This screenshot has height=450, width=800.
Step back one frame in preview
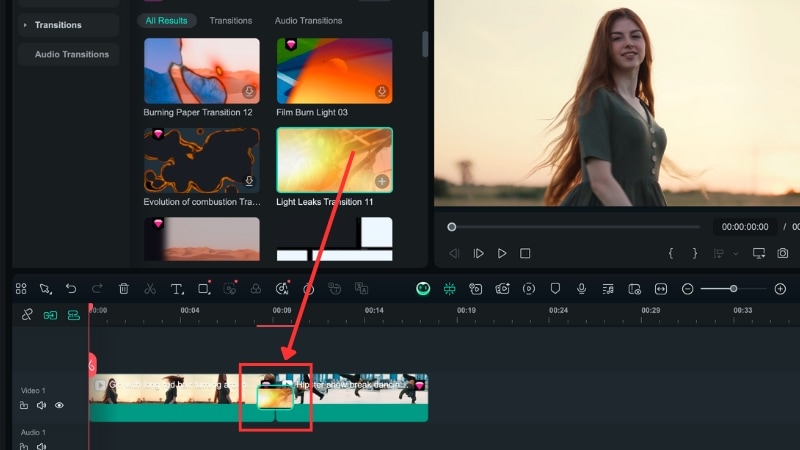(454, 254)
